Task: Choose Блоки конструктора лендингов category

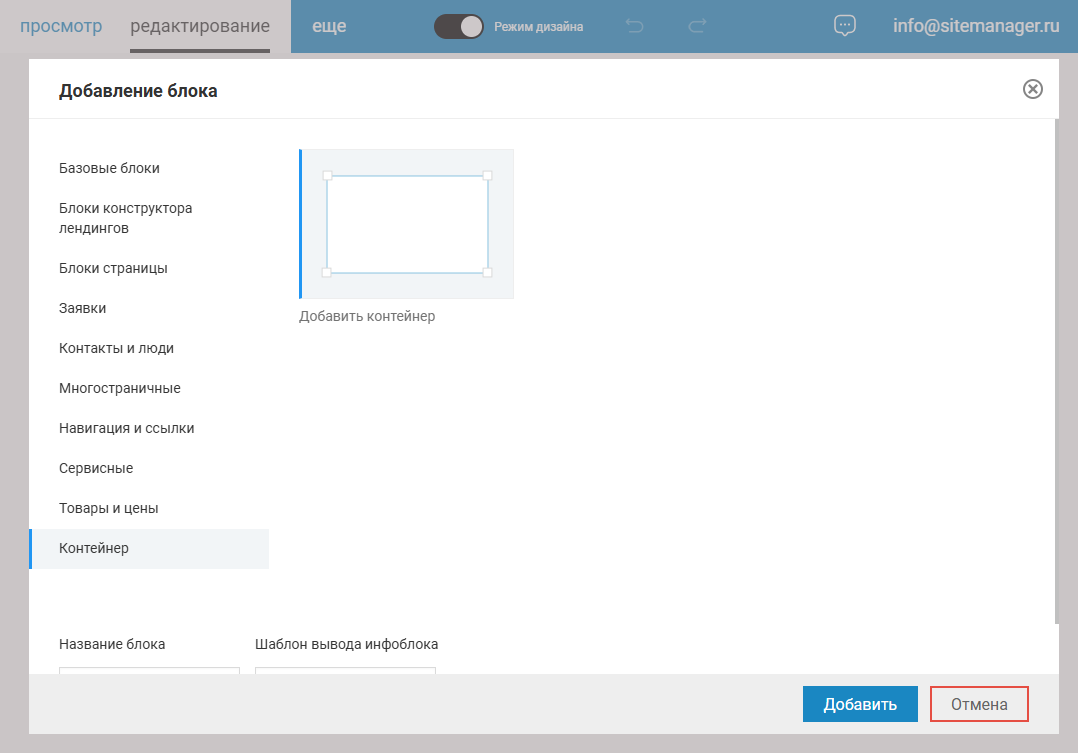Action: 125,218
